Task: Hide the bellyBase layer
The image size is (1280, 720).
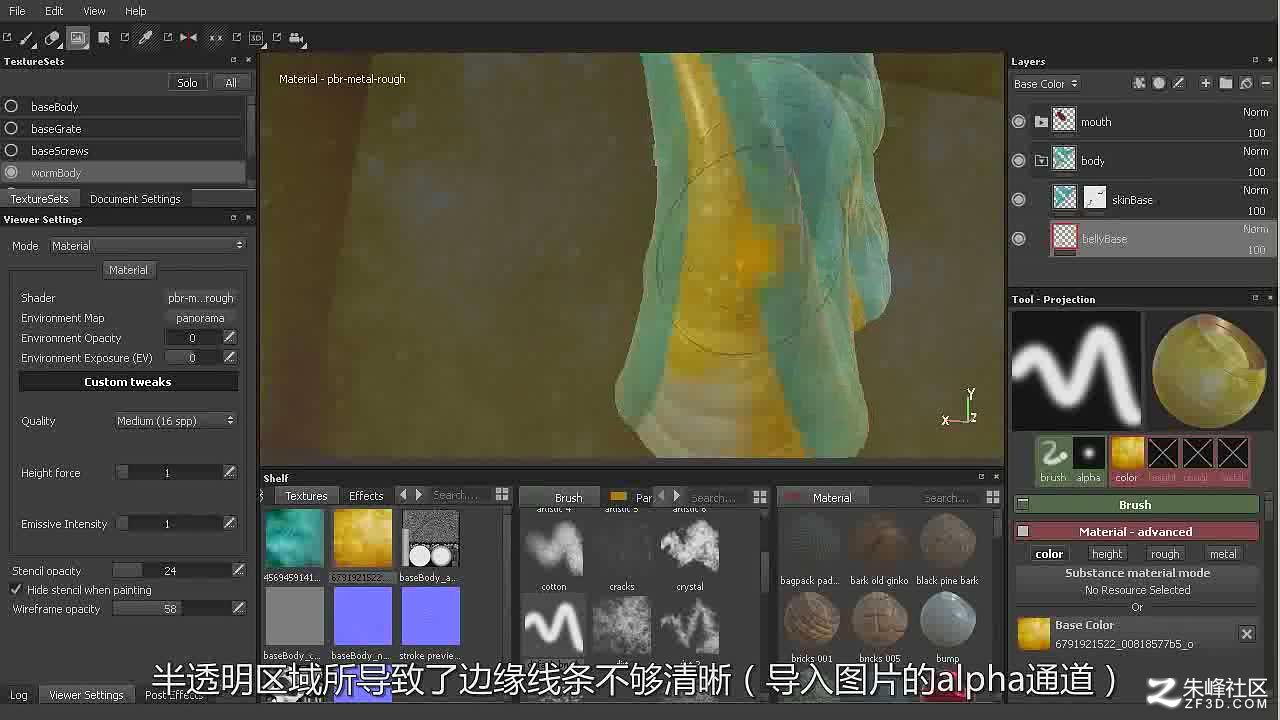Action: (x=1019, y=238)
